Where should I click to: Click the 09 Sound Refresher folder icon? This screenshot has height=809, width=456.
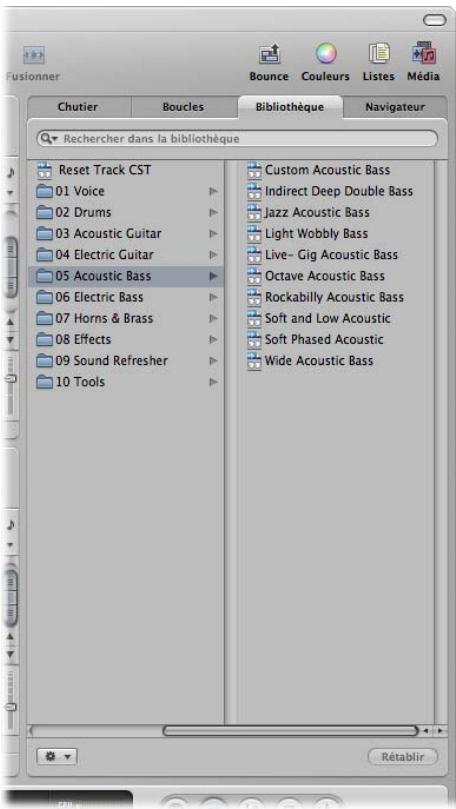pos(45,361)
